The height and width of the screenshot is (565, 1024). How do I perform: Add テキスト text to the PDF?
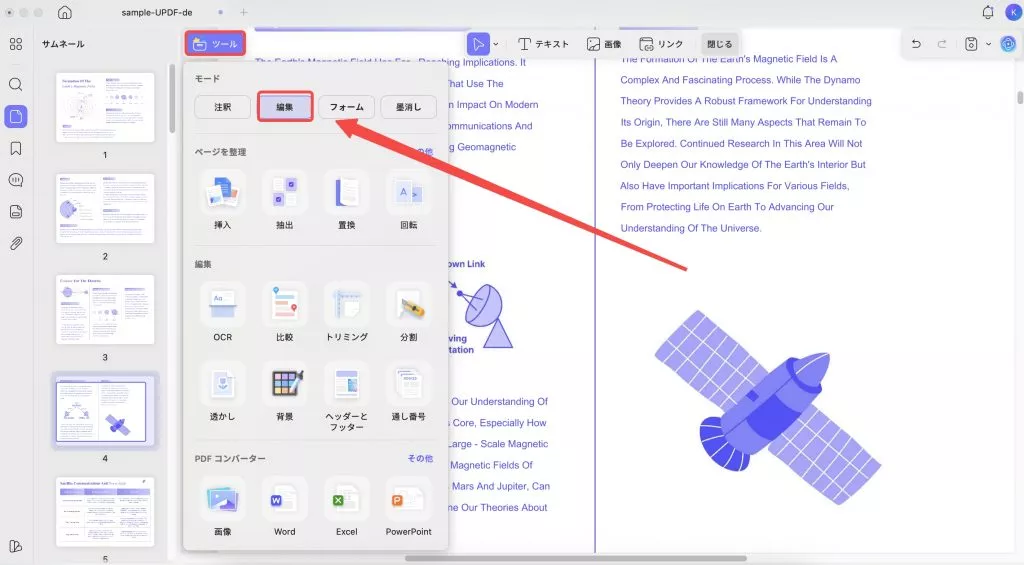pos(543,44)
